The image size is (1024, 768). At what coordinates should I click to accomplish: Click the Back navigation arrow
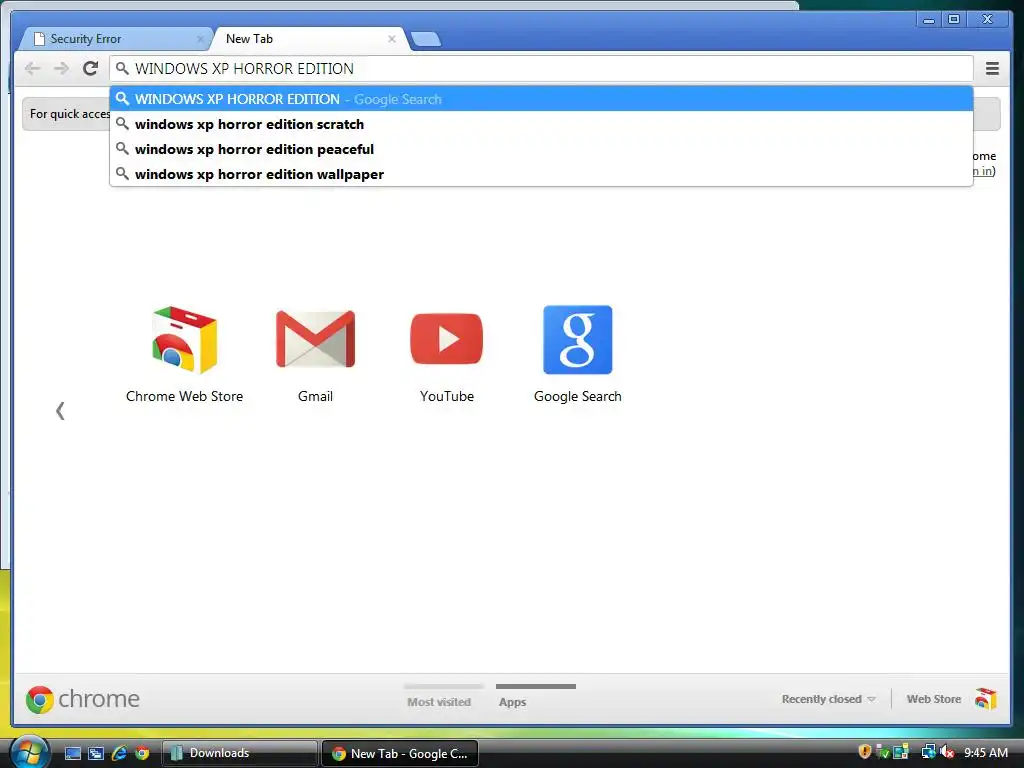pyautogui.click(x=32, y=69)
